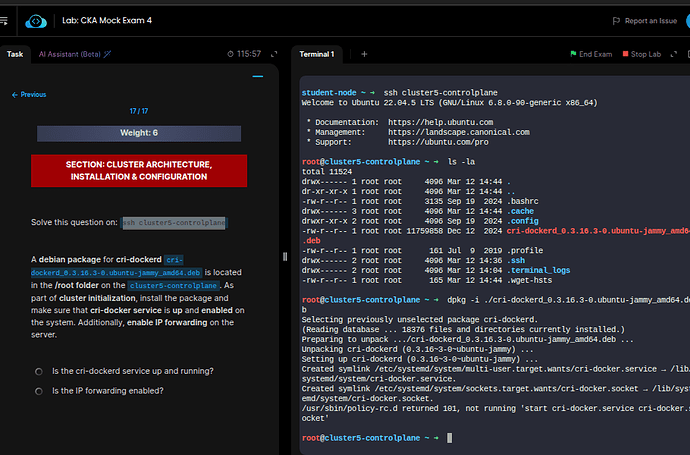Screen dimensions: 690x455
Task: Switch to the Task tab
Action: 15,54
